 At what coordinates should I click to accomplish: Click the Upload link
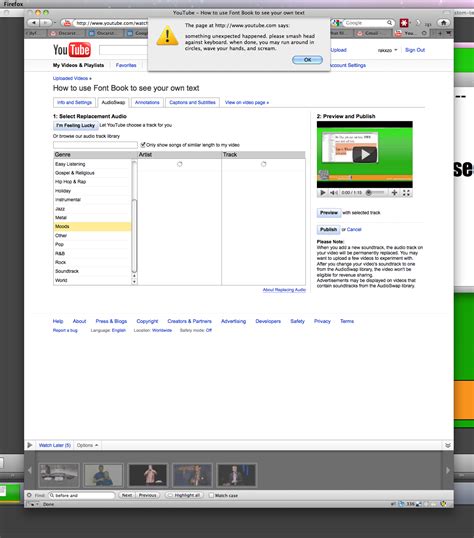pyautogui.click(x=338, y=50)
